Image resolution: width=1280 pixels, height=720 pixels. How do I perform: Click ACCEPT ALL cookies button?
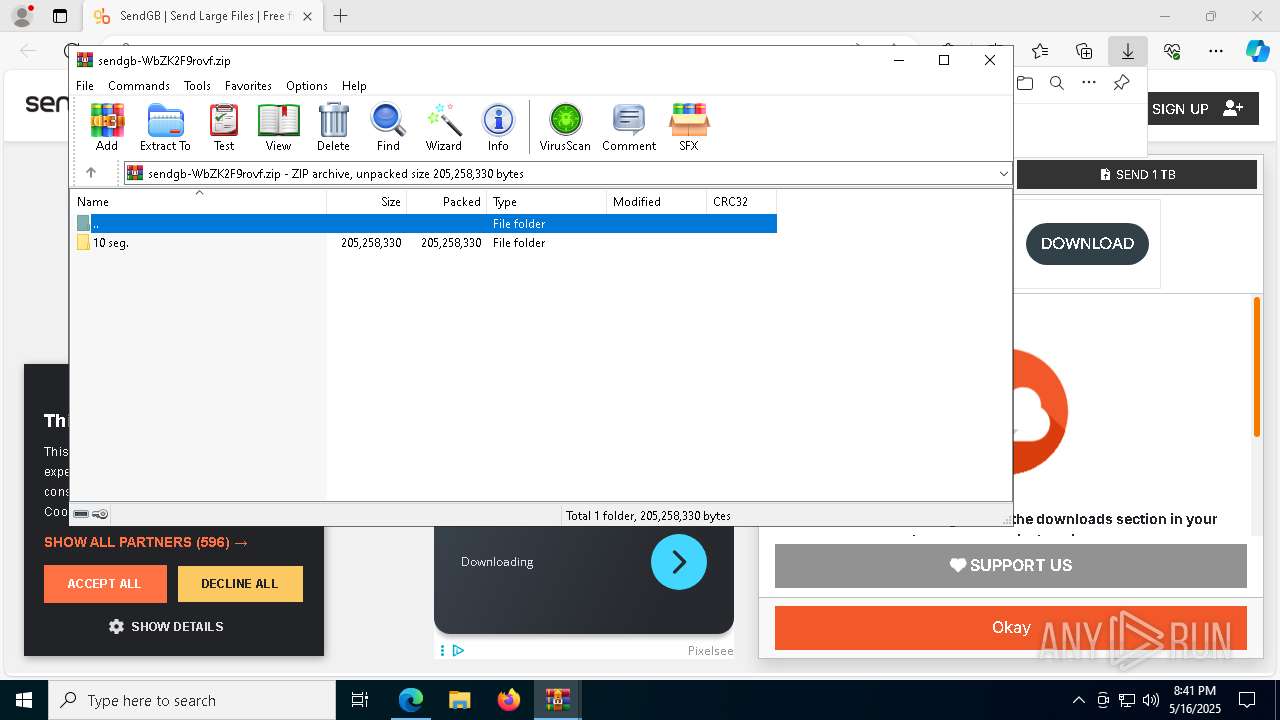pos(105,584)
